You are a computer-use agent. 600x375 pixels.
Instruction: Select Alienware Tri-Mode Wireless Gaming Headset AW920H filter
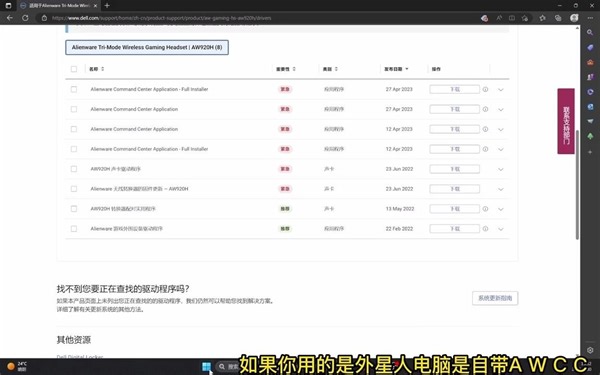click(147, 47)
